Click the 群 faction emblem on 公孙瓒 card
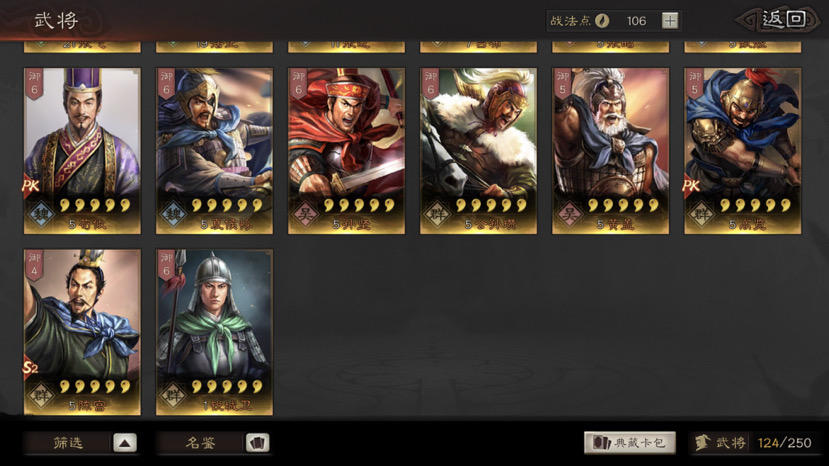 coord(437,215)
